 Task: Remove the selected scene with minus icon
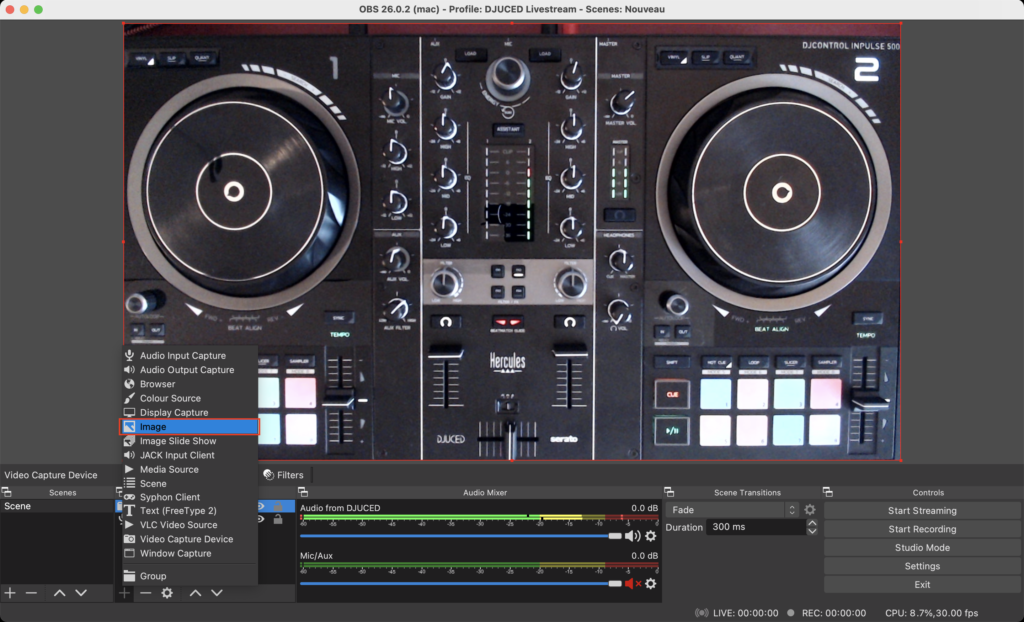click(31, 593)
